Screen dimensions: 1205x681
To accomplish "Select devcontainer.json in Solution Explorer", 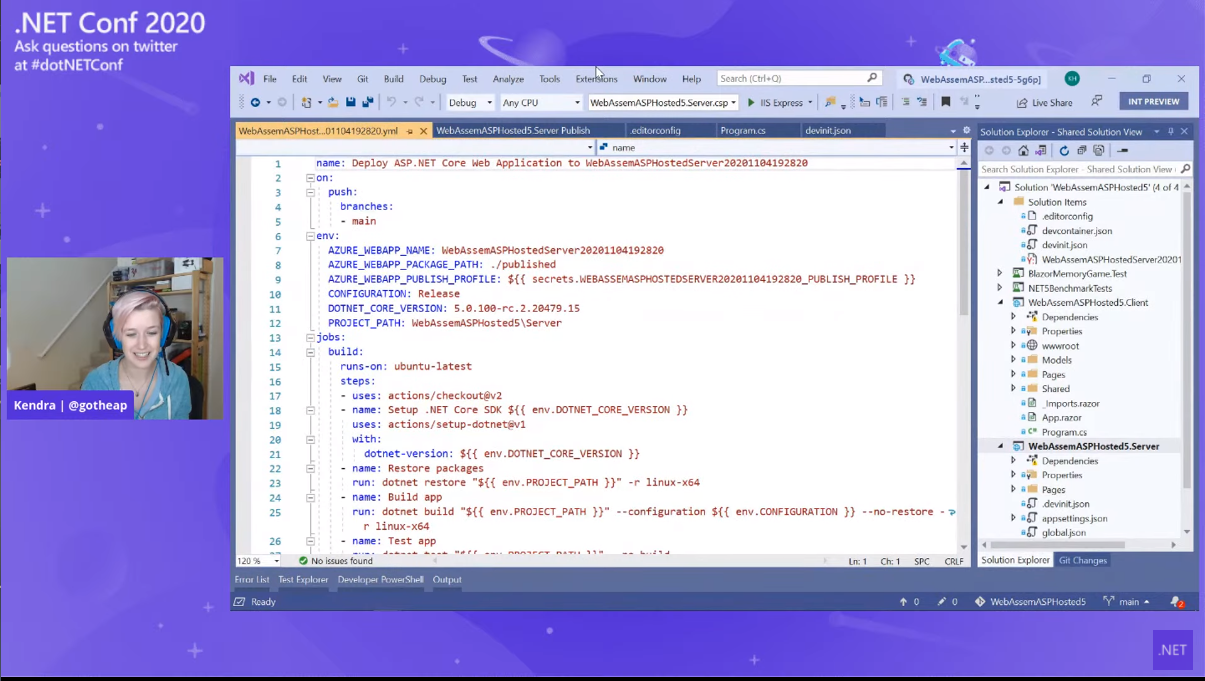I will pyautogui.click(x=1076, y=231).
